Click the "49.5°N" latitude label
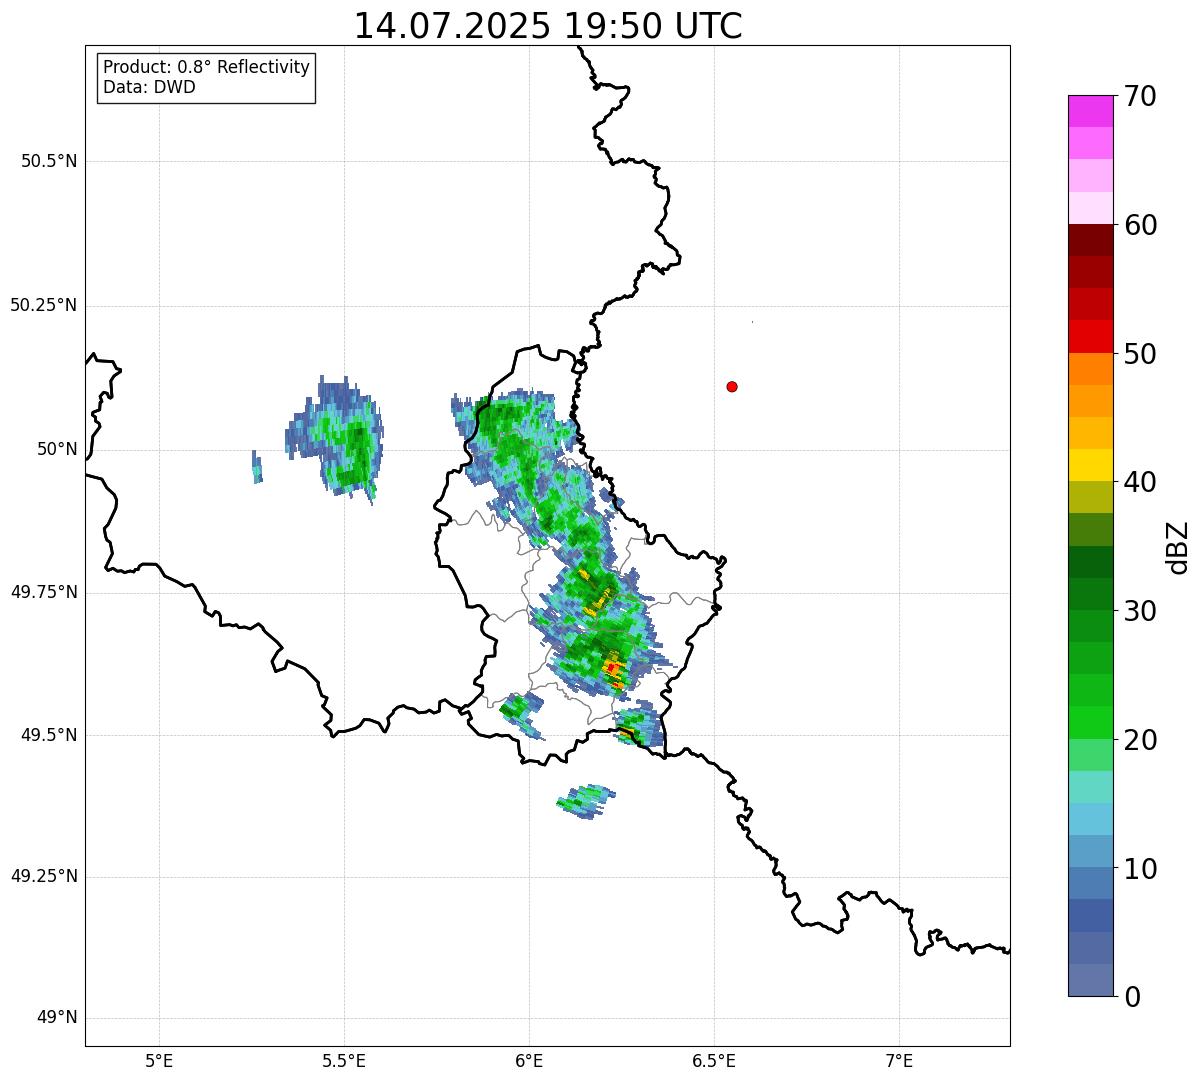Viewport: 1202px width, 1081px height. (x=49, y=735)
